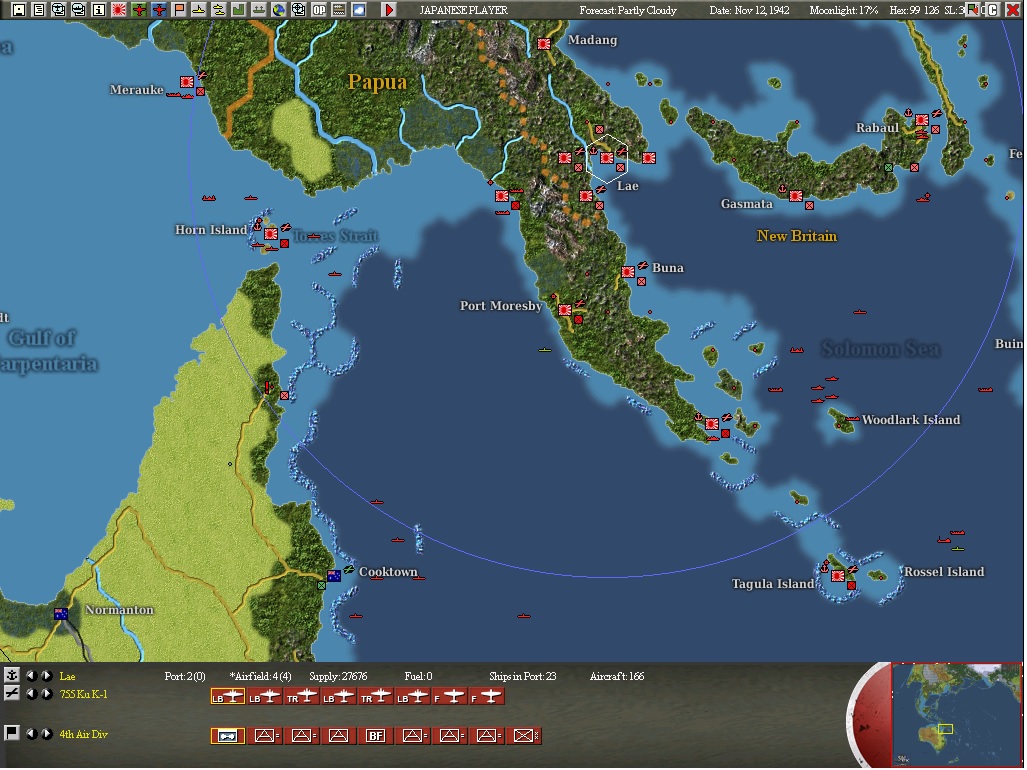Click the Lae base name label
Image resolution: width=1027 pixels, height=770 pixels.
(x=67, y=676)
